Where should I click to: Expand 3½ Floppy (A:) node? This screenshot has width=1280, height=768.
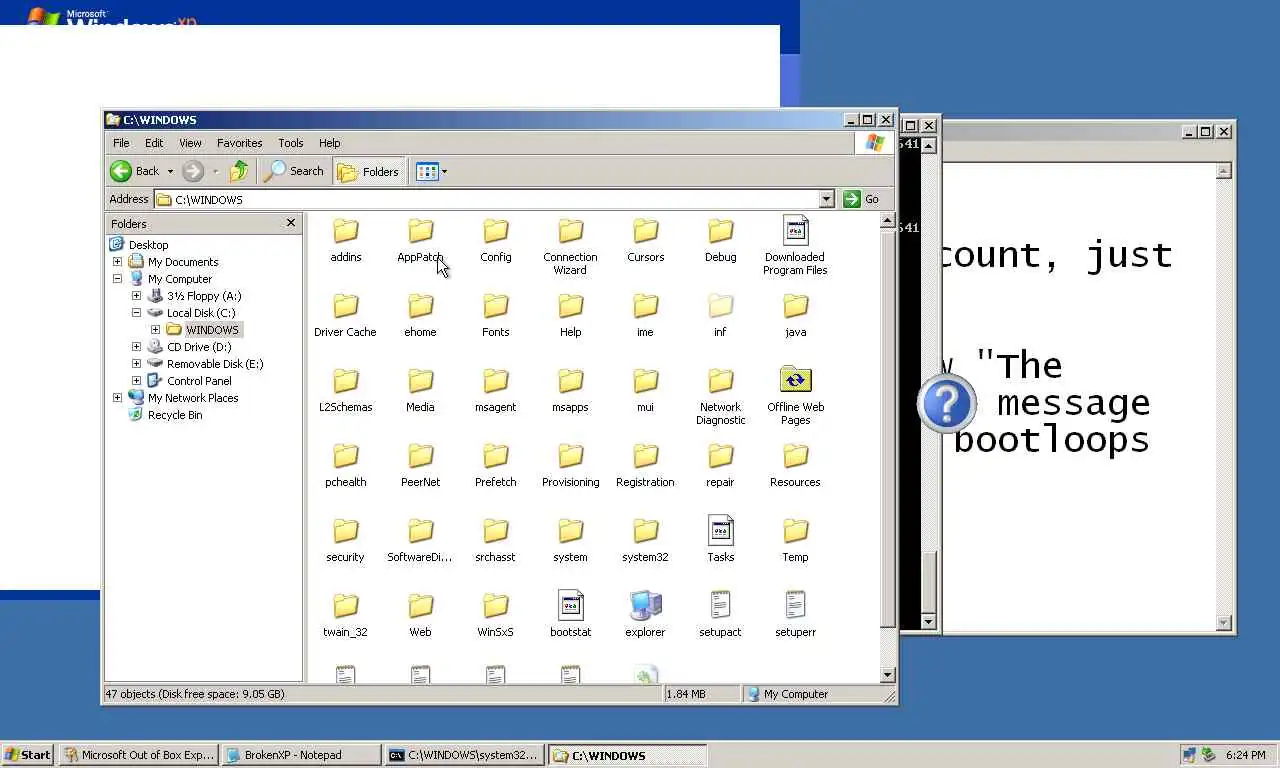coord(136,296)
